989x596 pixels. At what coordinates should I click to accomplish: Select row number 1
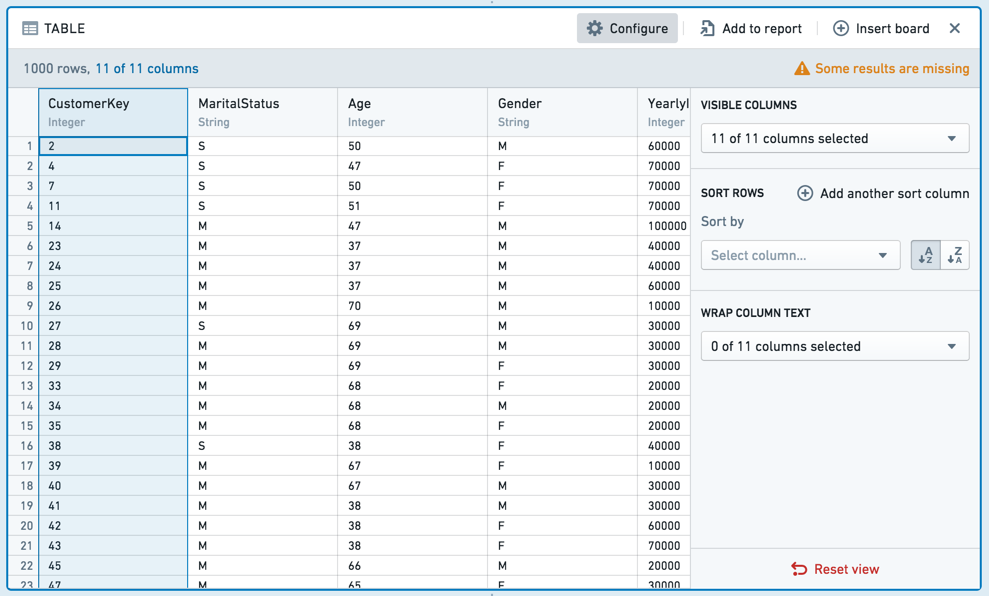point(23,146)
